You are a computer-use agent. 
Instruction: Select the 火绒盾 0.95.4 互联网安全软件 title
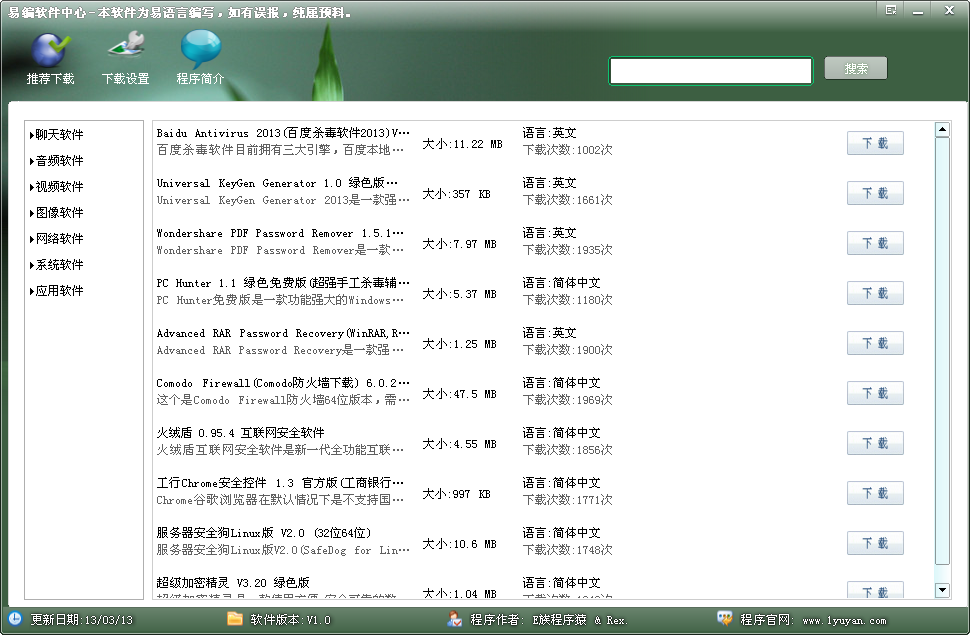pyautogui.click(x=240, y=433)
